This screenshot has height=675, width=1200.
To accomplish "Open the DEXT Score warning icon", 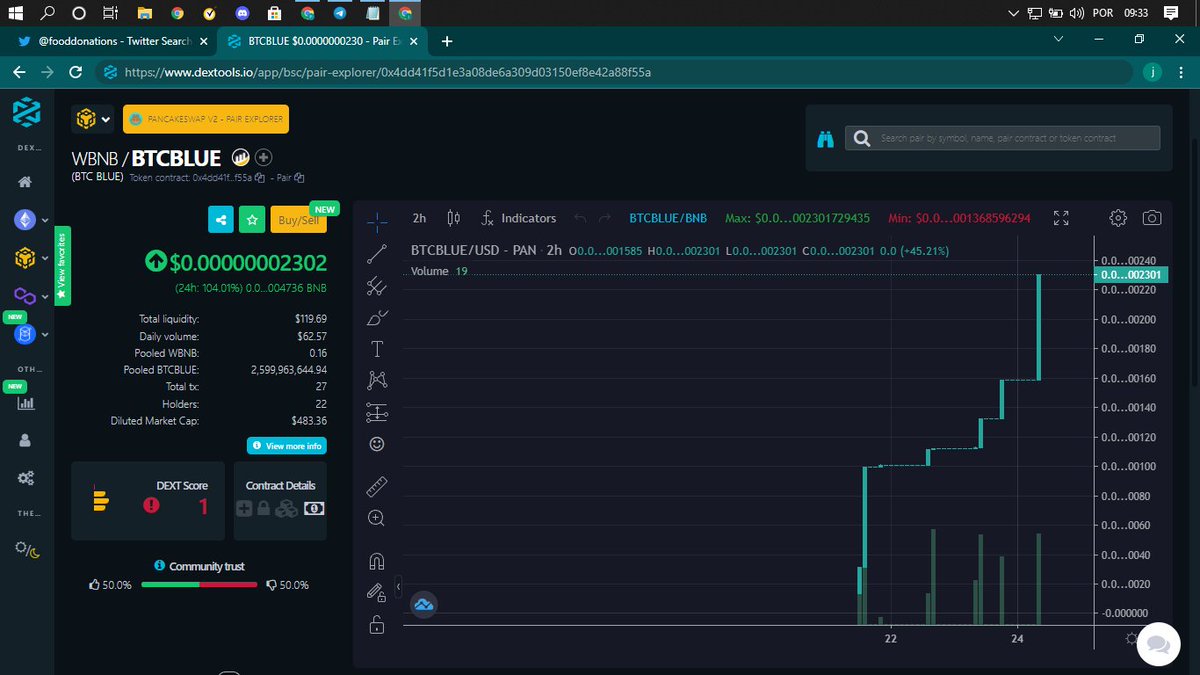I will [x=151, y=505].
